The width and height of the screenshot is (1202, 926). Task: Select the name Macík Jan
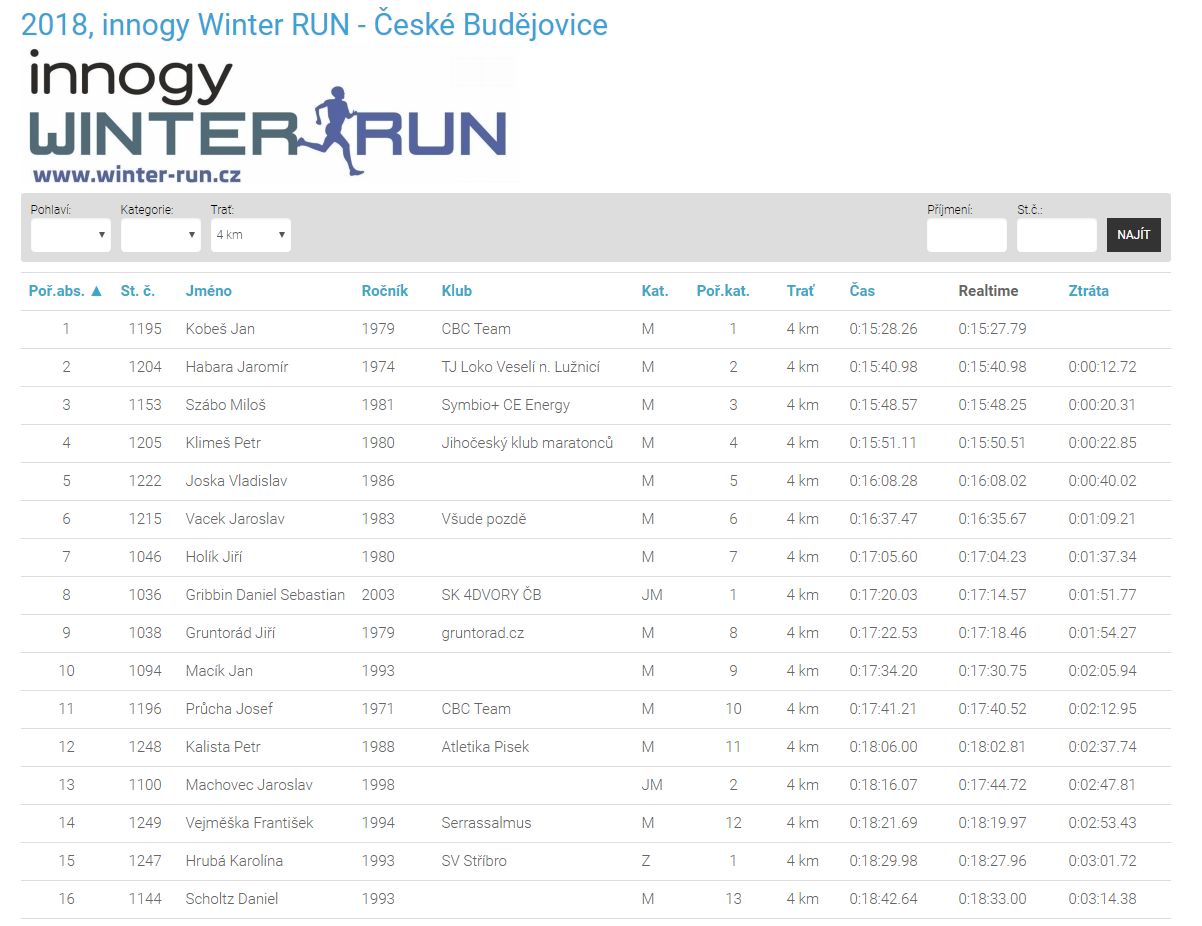(x=220, y=671)
